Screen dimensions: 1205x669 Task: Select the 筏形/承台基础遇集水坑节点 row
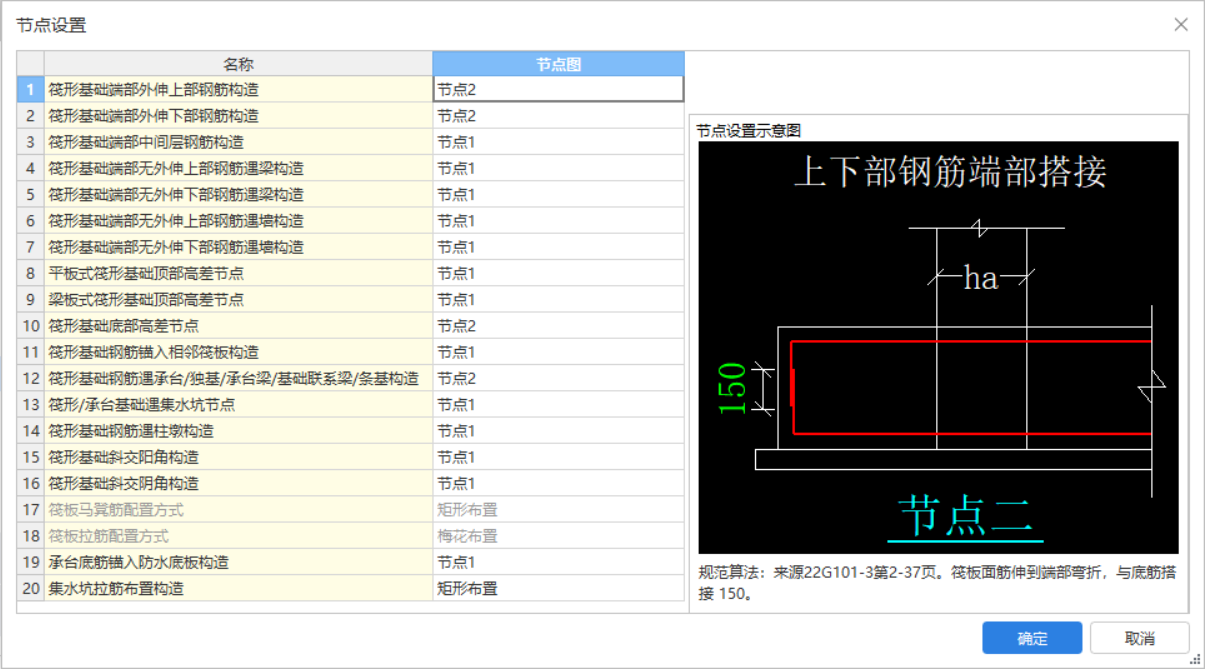point(238,405)
